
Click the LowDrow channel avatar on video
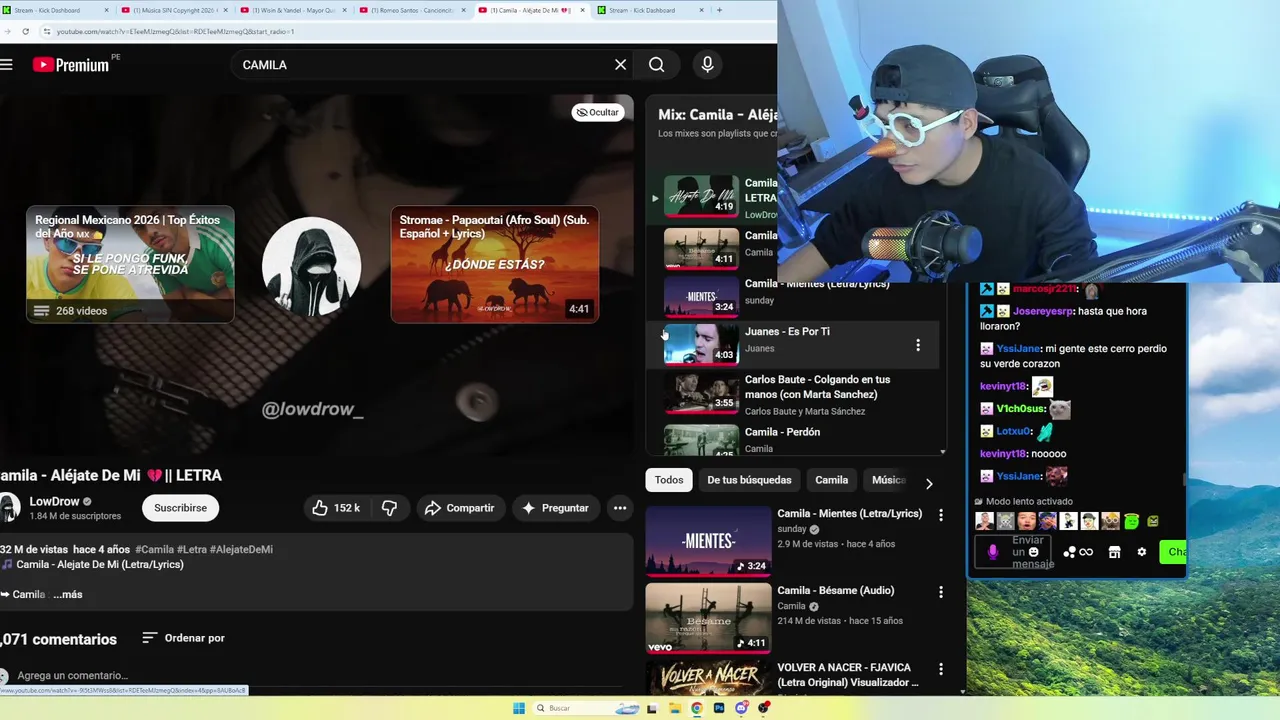pyautogui.click(x=311, y=267)
